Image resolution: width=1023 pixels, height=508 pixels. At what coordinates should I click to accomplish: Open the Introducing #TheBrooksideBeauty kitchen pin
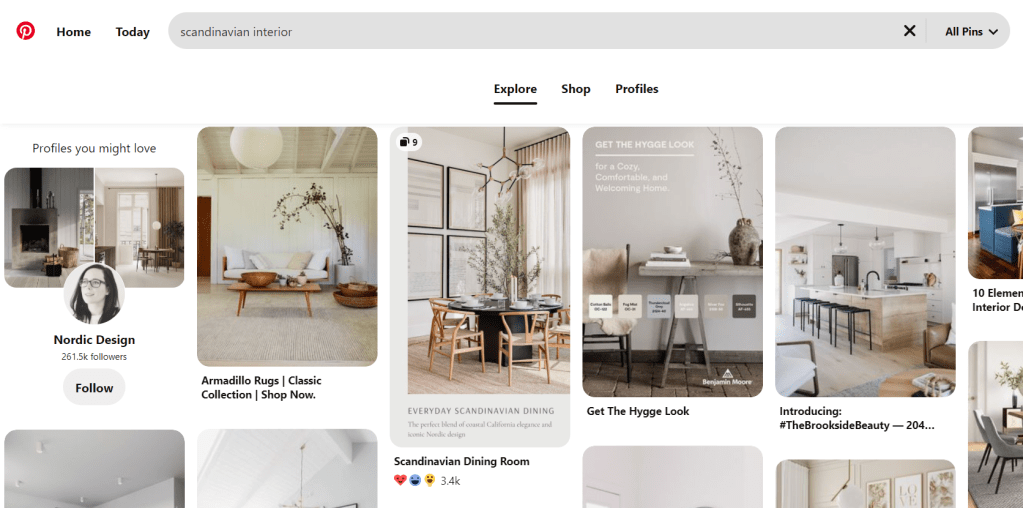pos(865,262)
